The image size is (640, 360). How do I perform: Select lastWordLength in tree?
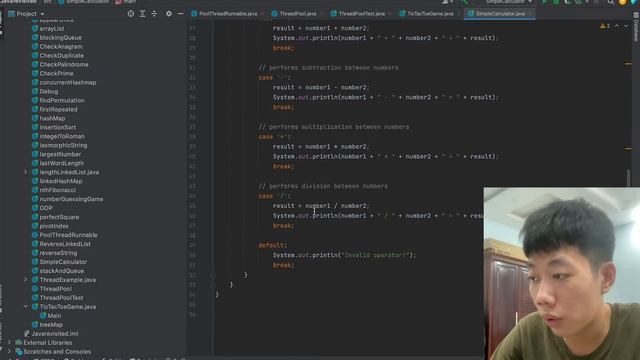click(62, 163)
